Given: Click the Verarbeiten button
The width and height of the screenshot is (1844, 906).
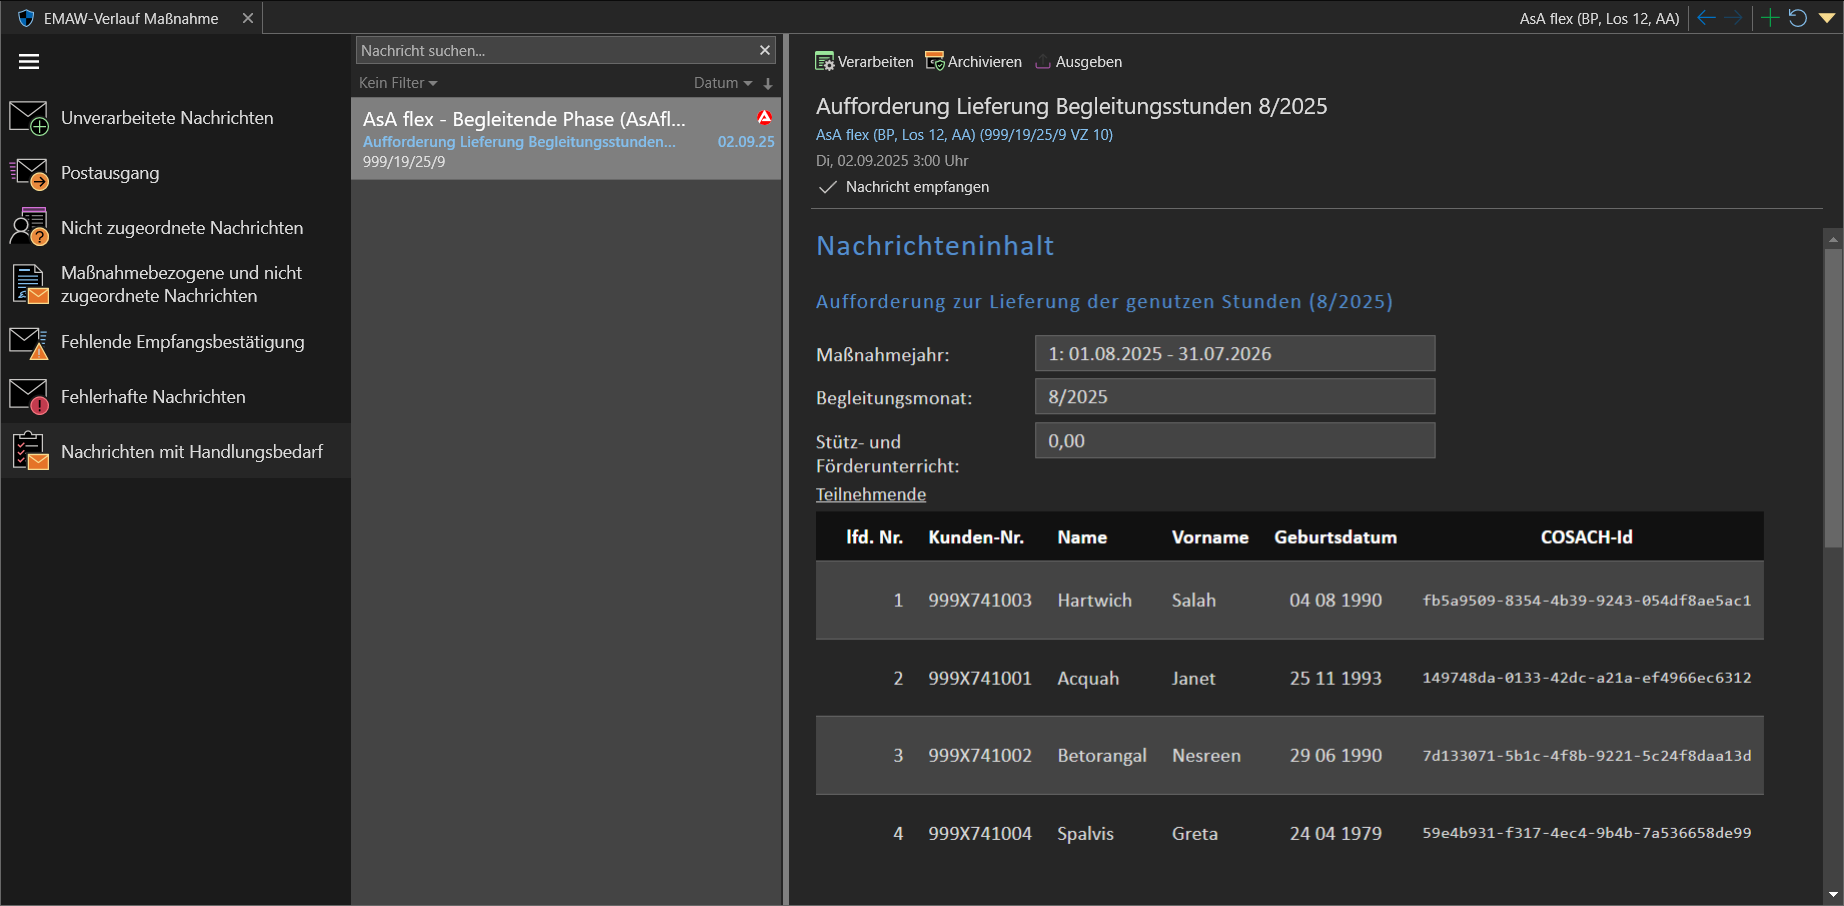Looking at the screenshot, I should [x=864, y=62].
